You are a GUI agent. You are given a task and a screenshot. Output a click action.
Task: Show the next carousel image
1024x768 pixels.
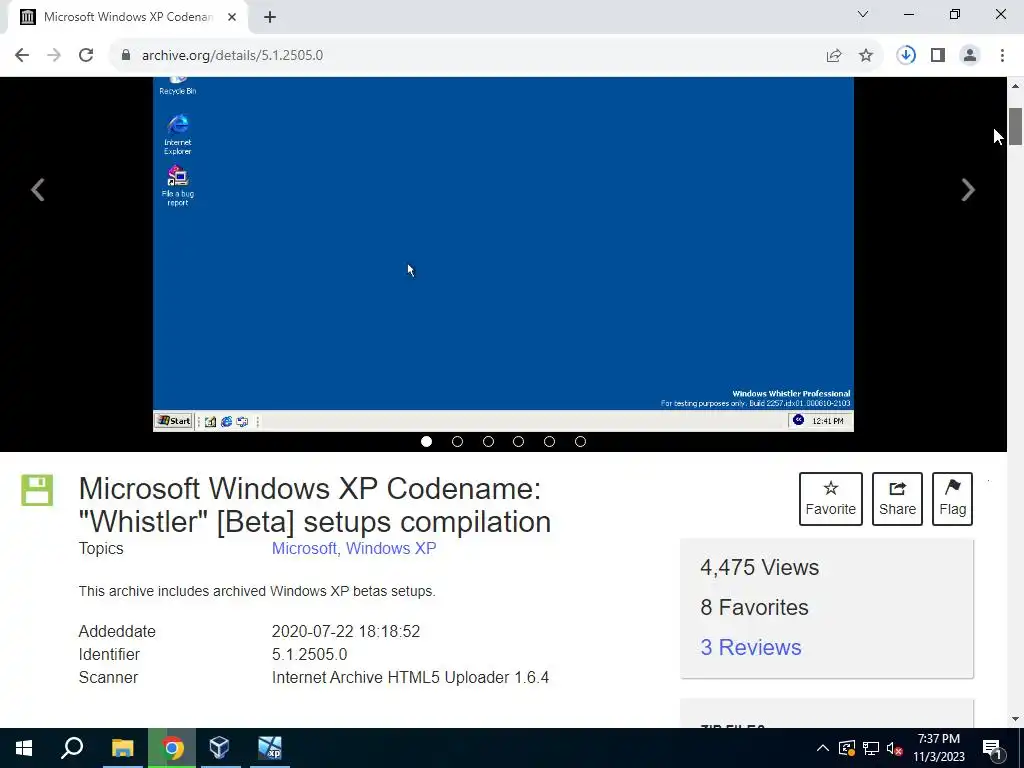968,190
